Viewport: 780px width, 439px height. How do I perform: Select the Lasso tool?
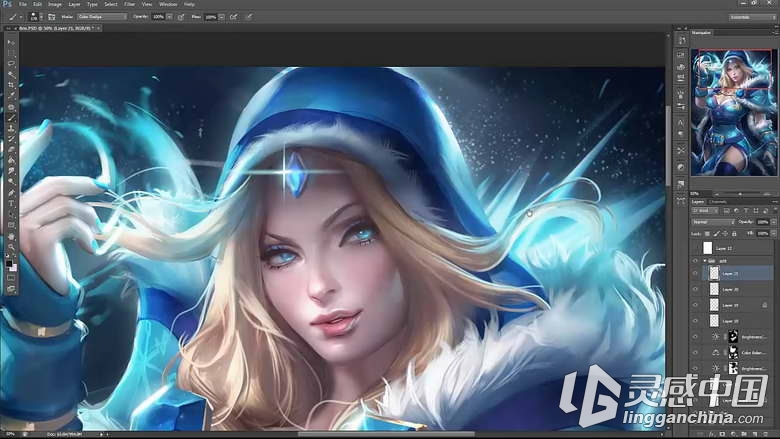point(11,64)
